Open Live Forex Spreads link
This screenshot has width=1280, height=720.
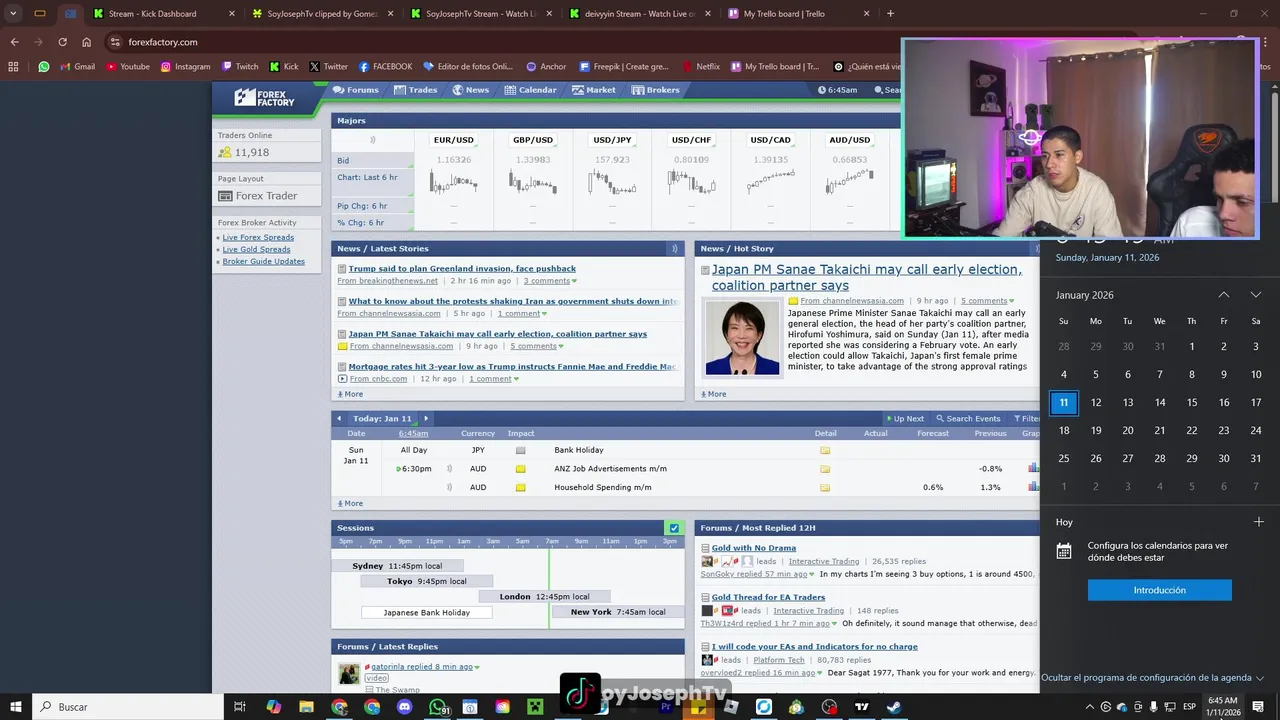click(258, 238)
